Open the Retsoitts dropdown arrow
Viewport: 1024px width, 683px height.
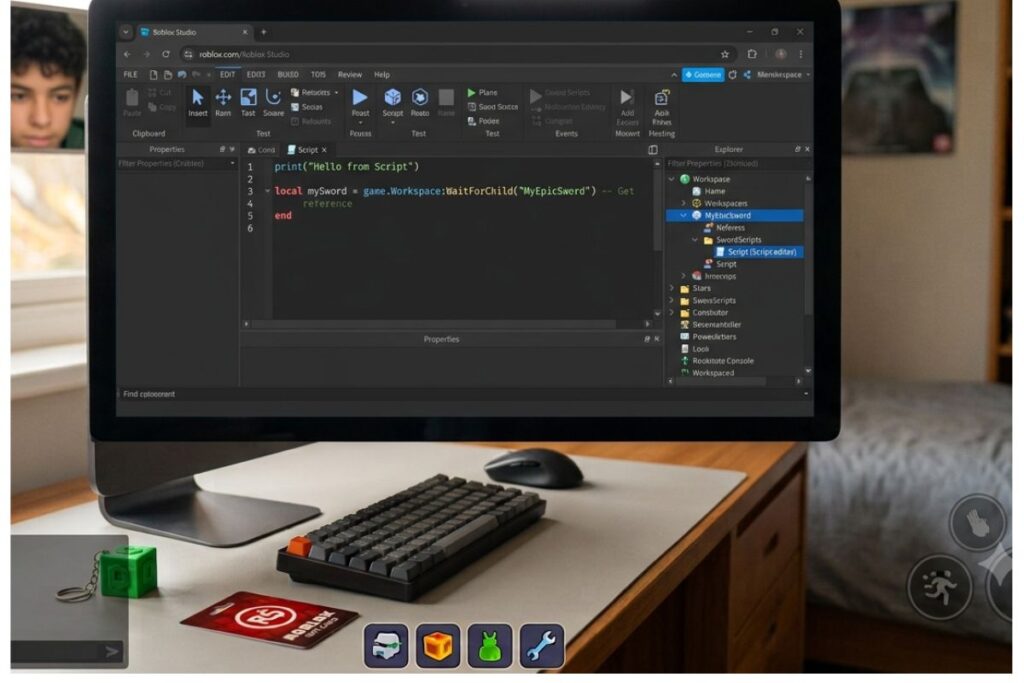336,93
